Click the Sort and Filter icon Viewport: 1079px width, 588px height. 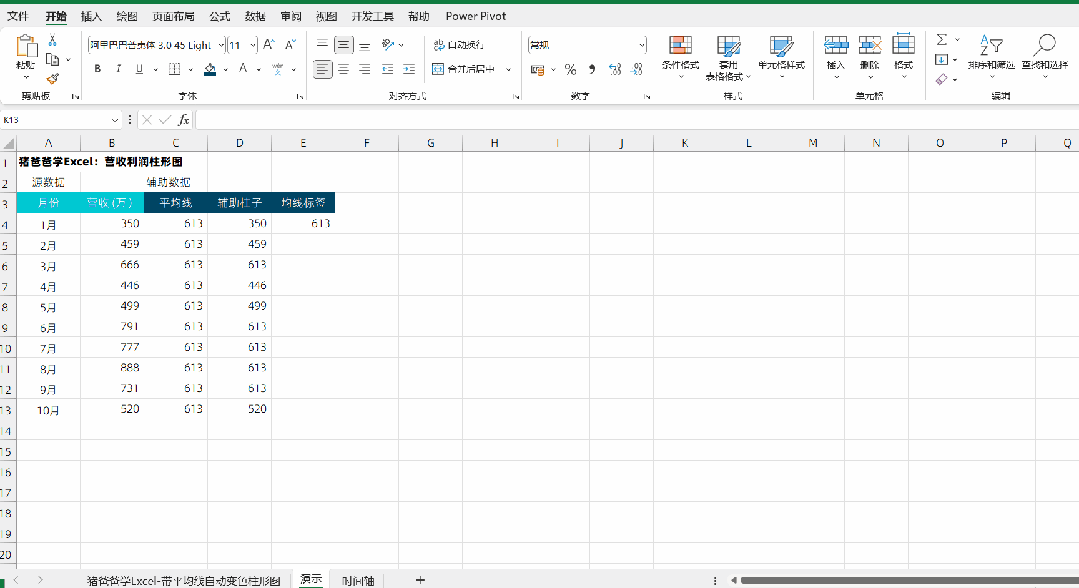point(991,46)
